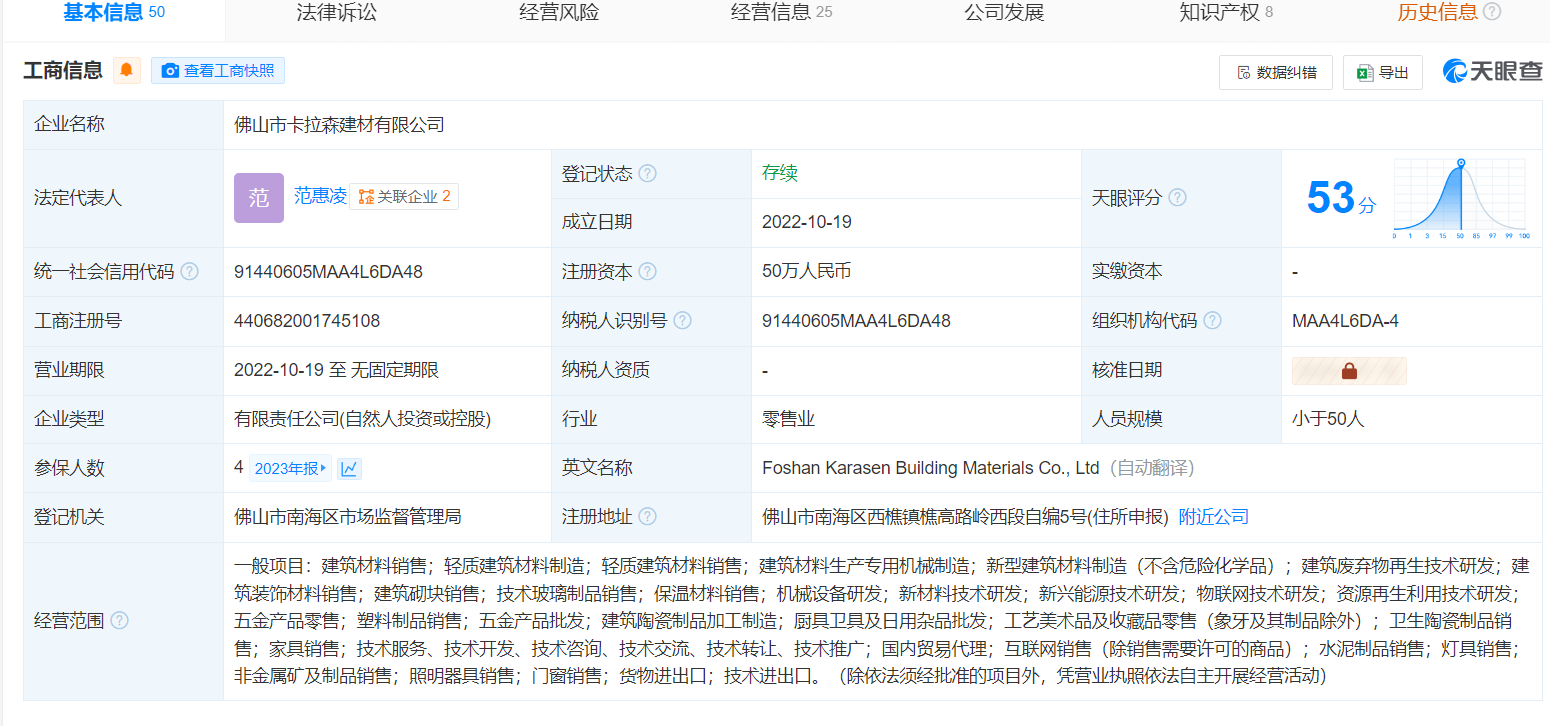Viewport: 1550px width, 726px height.
Task: Click English name Foshan Karasen Building Materials
Action: (x=930, y=468)
